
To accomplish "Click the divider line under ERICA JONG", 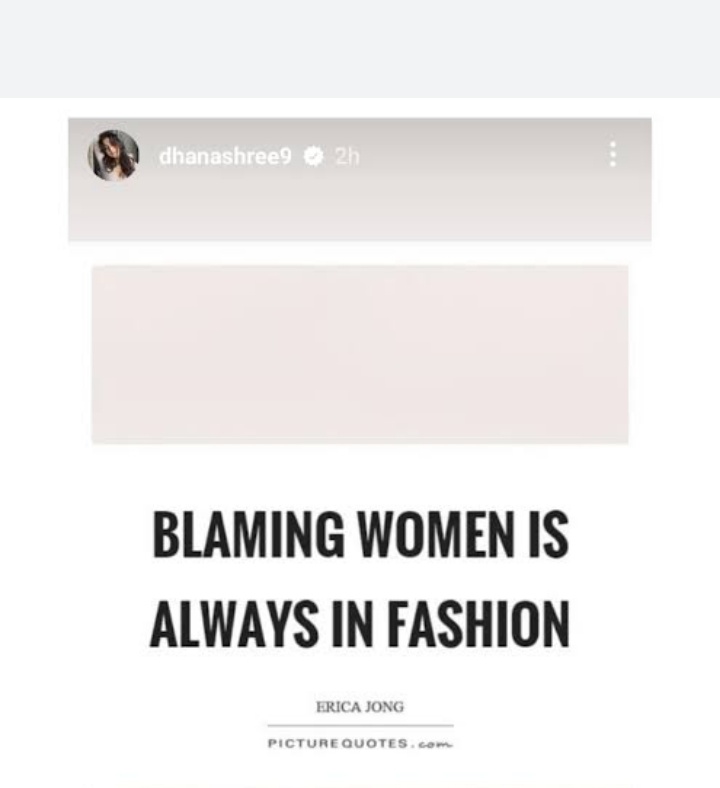I will tap(360, 725).
